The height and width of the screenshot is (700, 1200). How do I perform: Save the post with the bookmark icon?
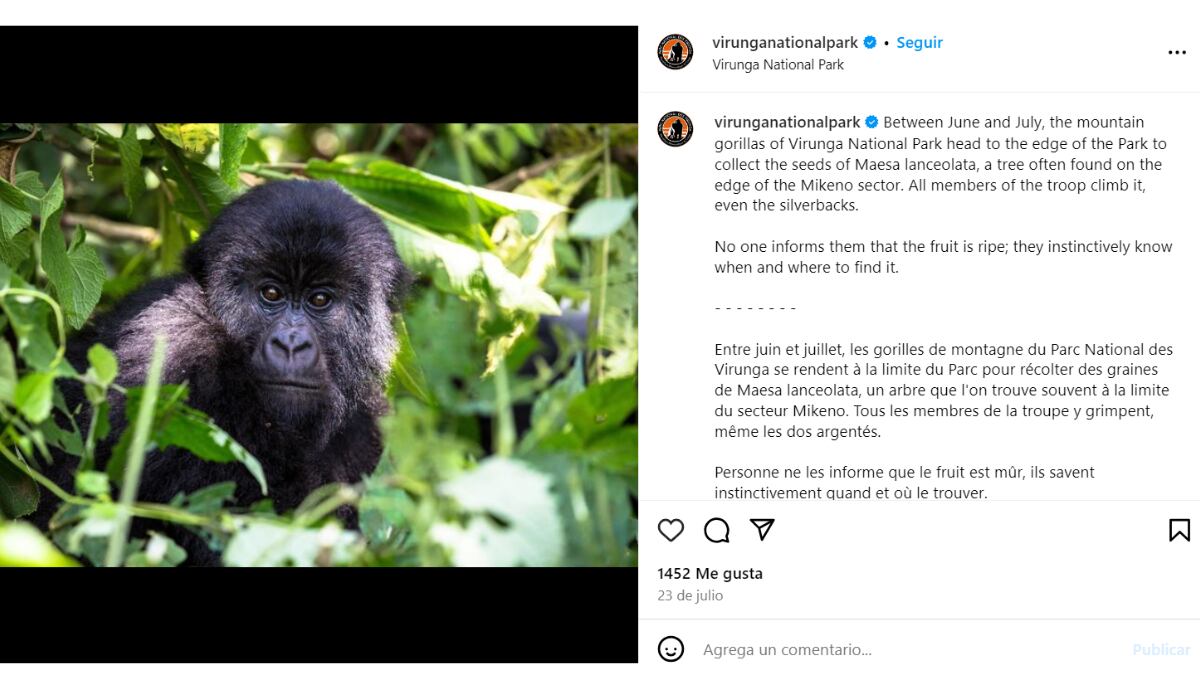click(1179, 530)
